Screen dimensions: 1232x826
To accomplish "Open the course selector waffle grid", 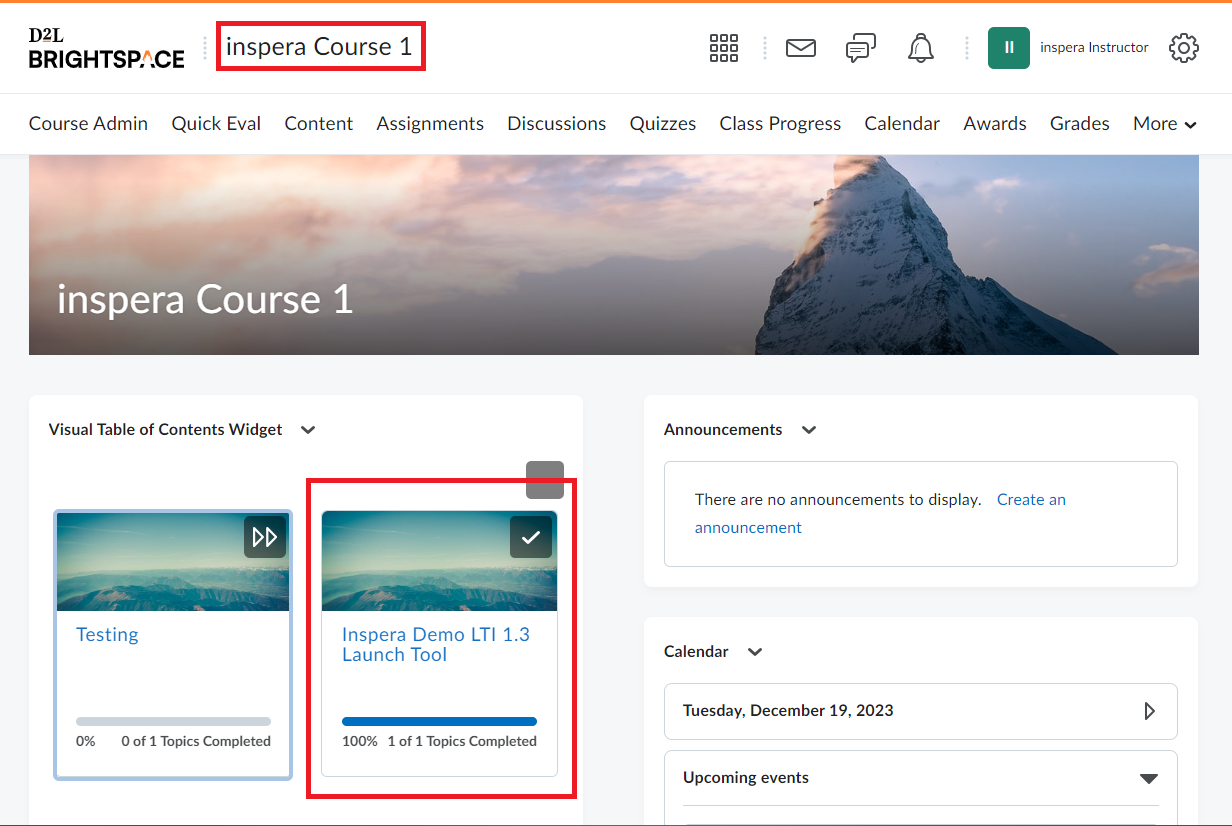I will (x=723, y=48).
